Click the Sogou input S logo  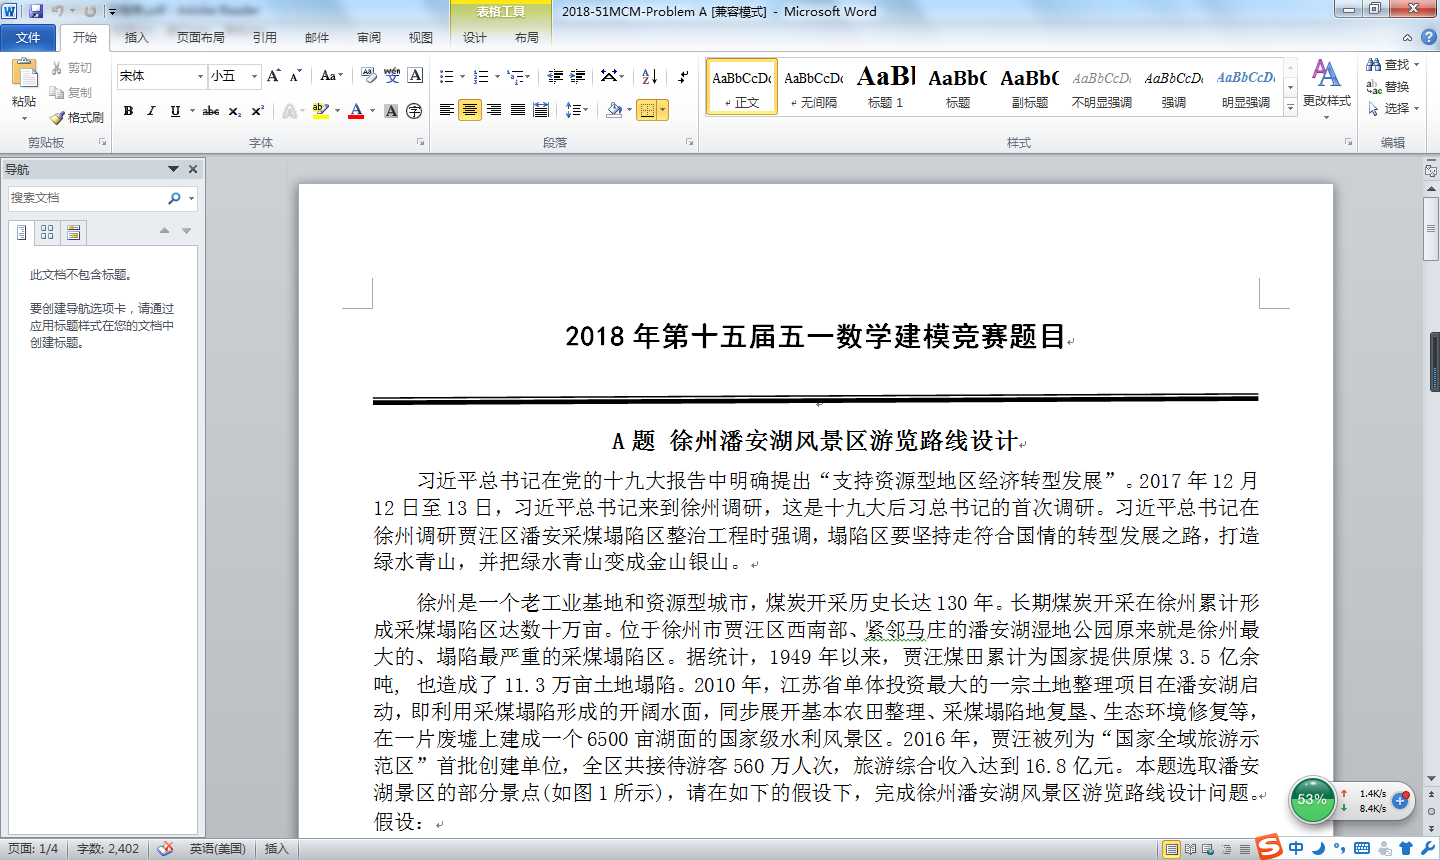pos(1269,847)
